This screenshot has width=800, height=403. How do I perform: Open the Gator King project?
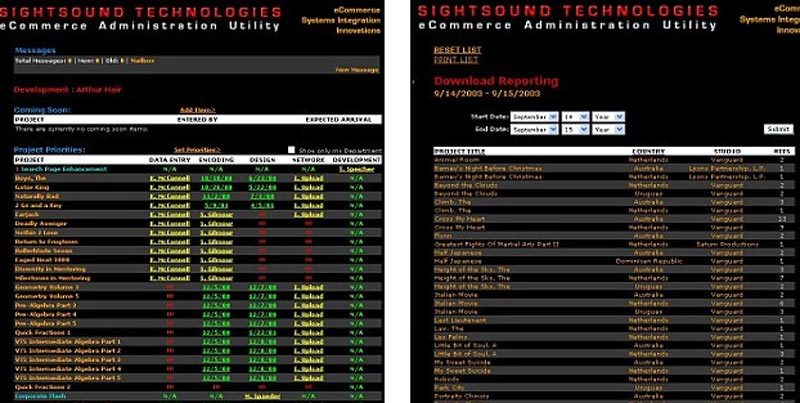click(x=31, y=186)
